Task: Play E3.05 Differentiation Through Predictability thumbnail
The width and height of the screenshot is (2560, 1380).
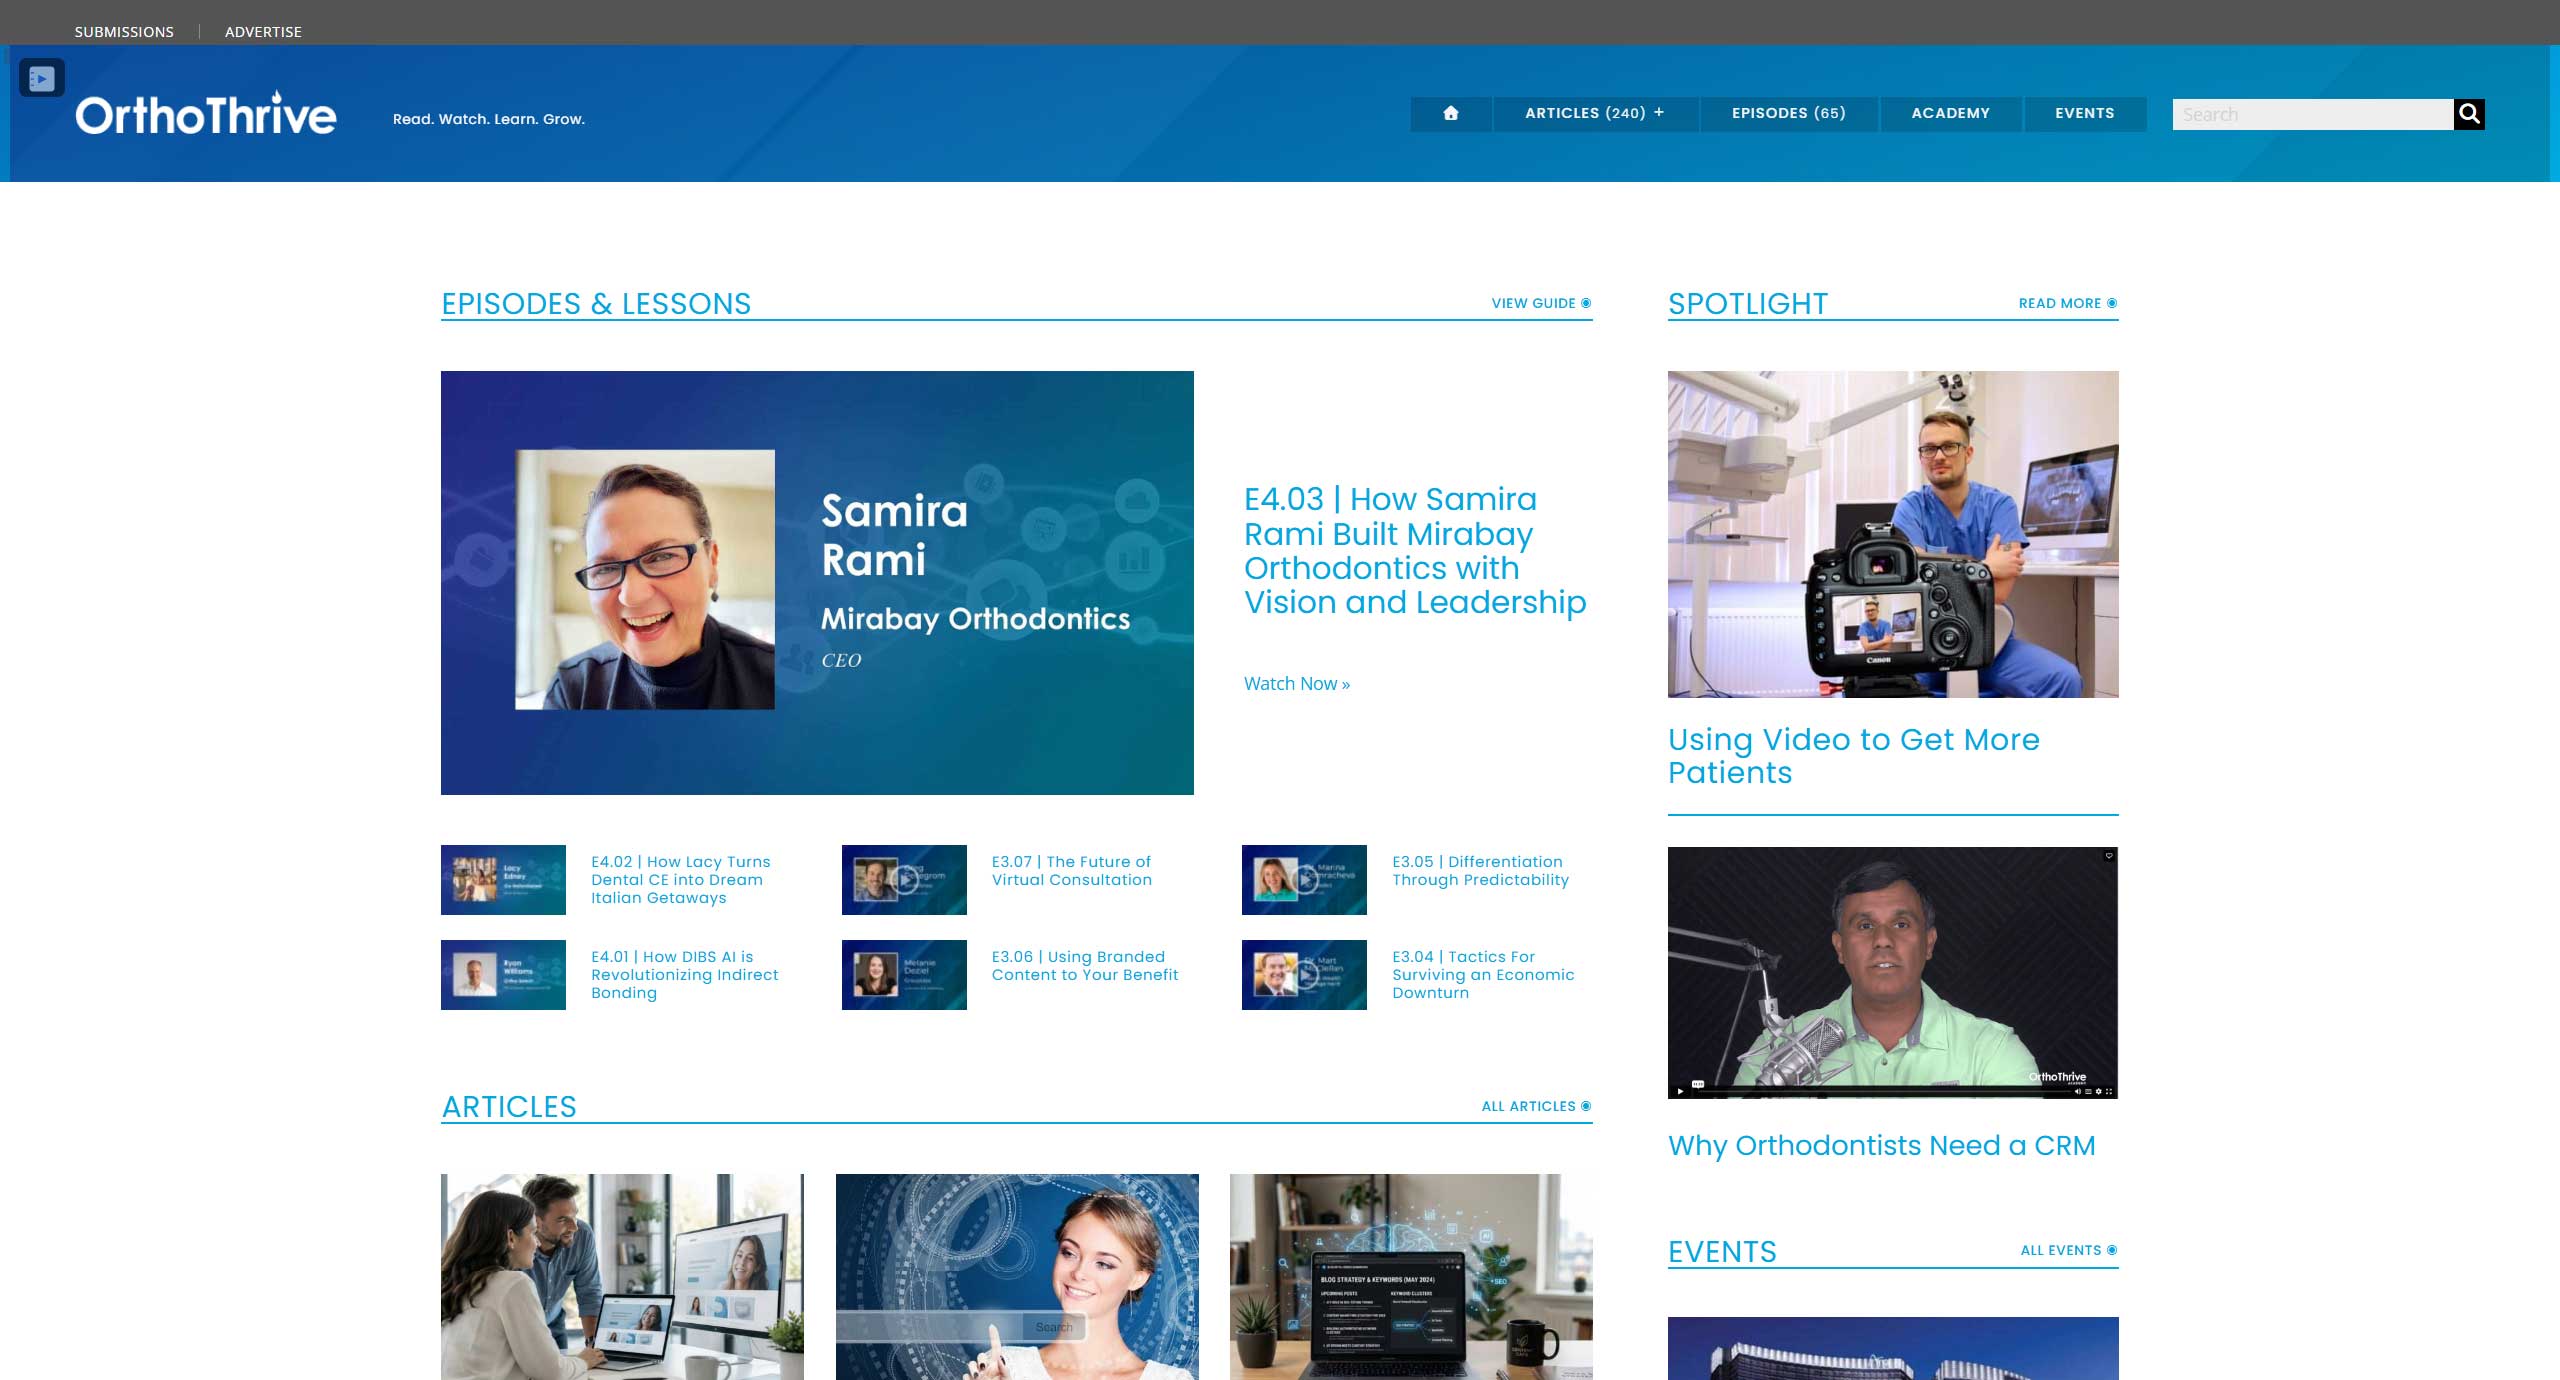Action: [1304, 880]
